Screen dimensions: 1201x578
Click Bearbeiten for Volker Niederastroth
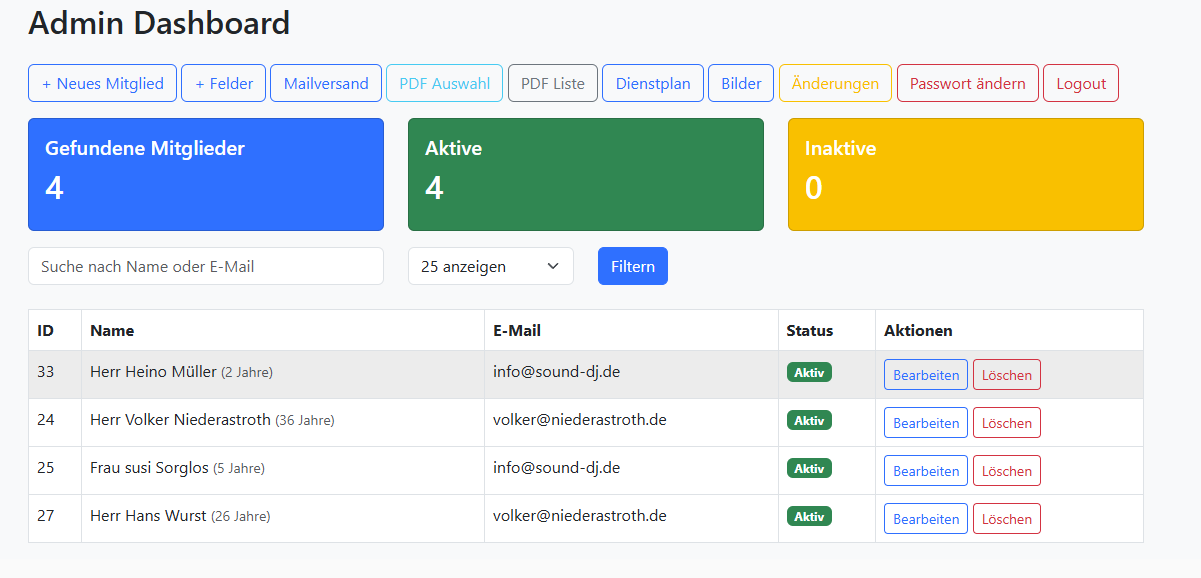[925, 423]
